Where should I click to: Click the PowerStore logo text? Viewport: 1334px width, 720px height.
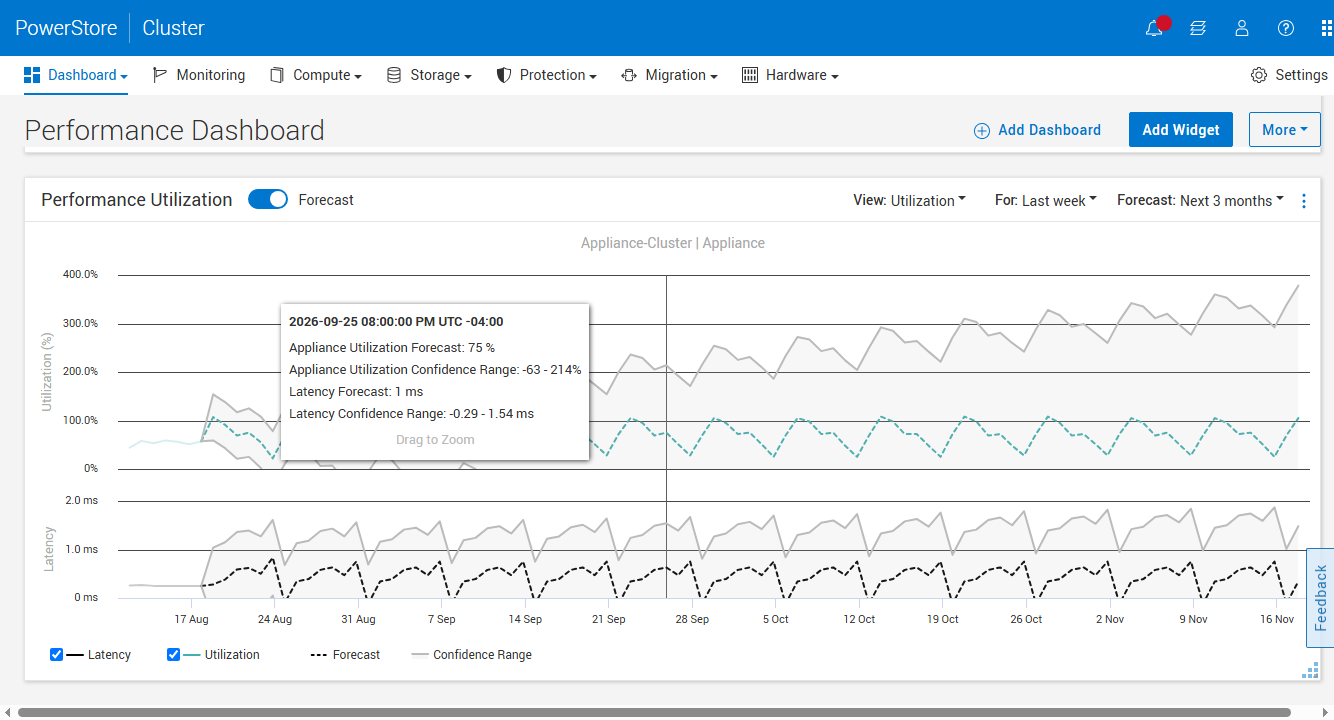pyautogui.click(x=66, y=28)
